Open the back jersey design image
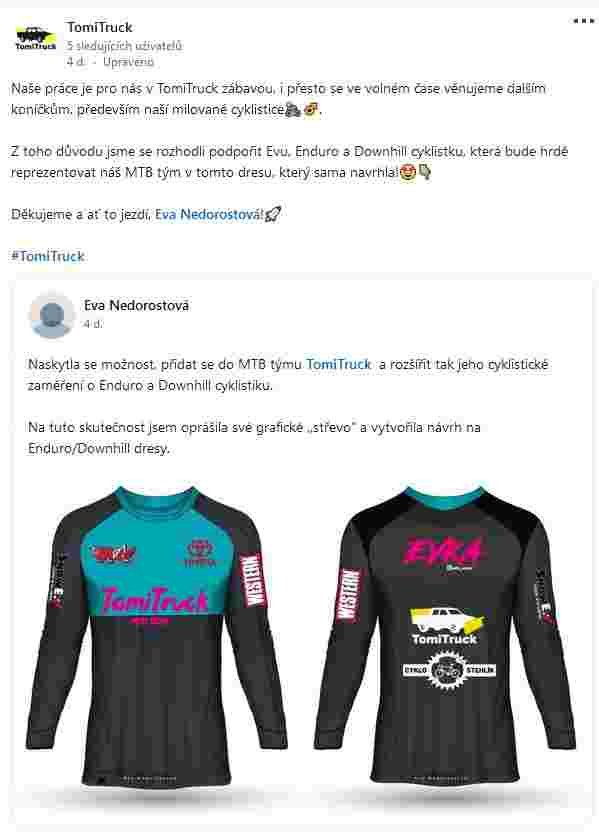Image resolution: width=599 pixels, height=833 pixels. pyautogui.click(x=445, y=633)
